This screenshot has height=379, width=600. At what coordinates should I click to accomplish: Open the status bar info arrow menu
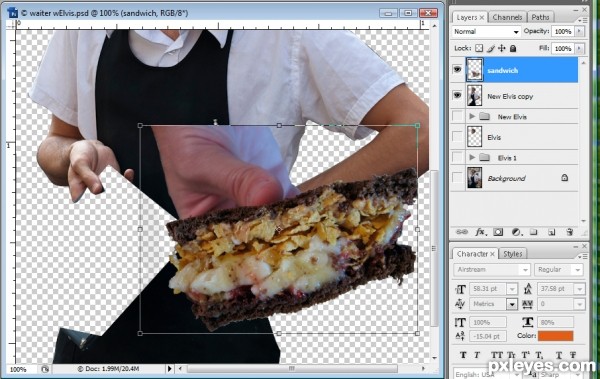[x=170, y=369]
